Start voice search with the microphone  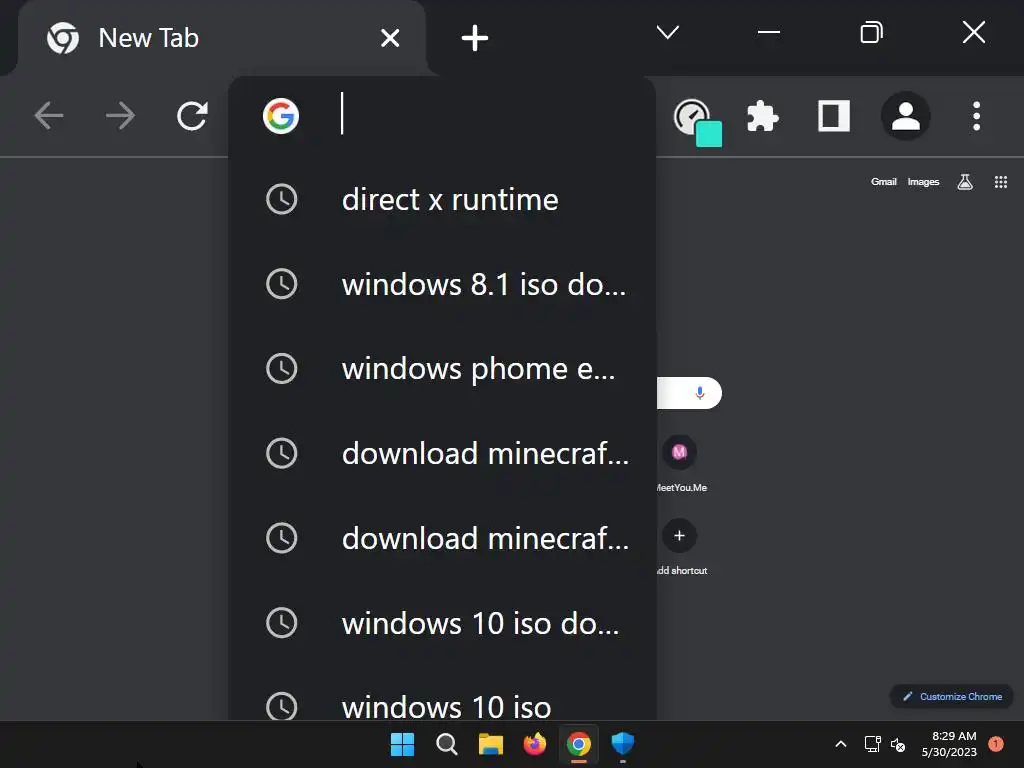(x=699, y=393)
